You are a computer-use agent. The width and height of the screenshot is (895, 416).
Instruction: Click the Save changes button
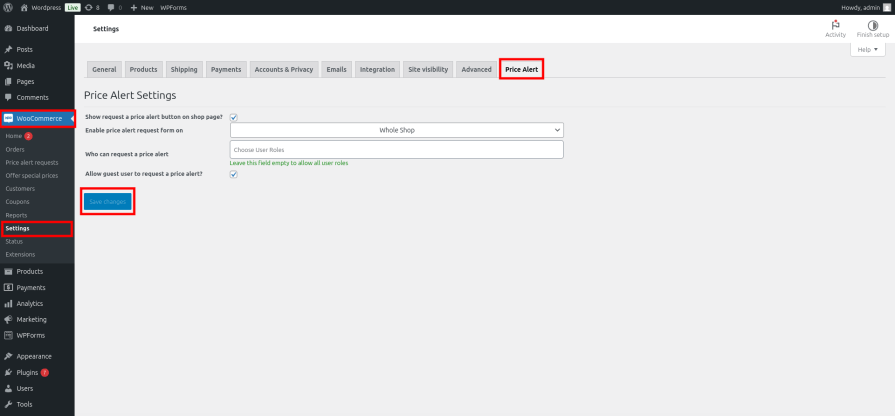[108, 202]
